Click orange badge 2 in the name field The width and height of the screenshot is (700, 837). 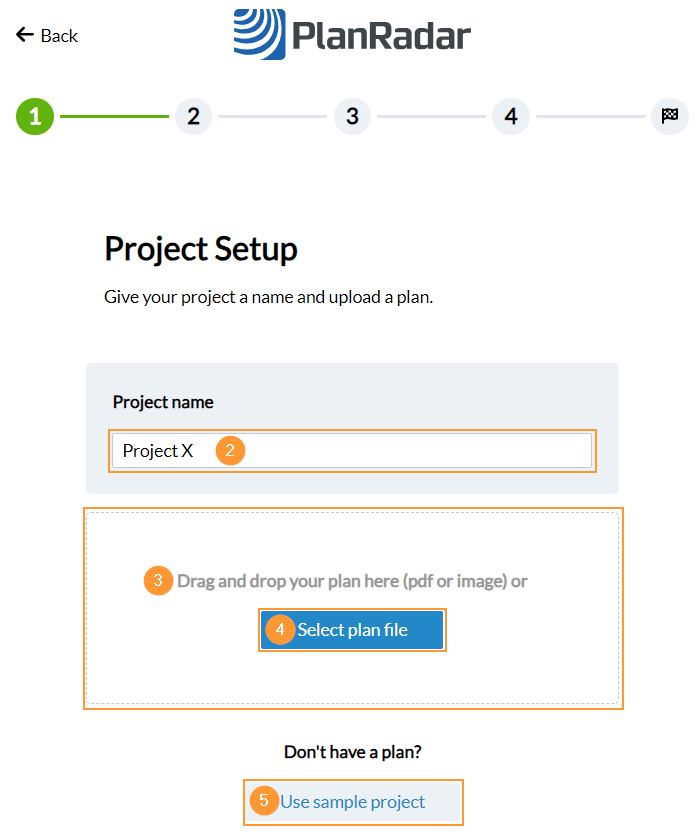click(230, 451)
